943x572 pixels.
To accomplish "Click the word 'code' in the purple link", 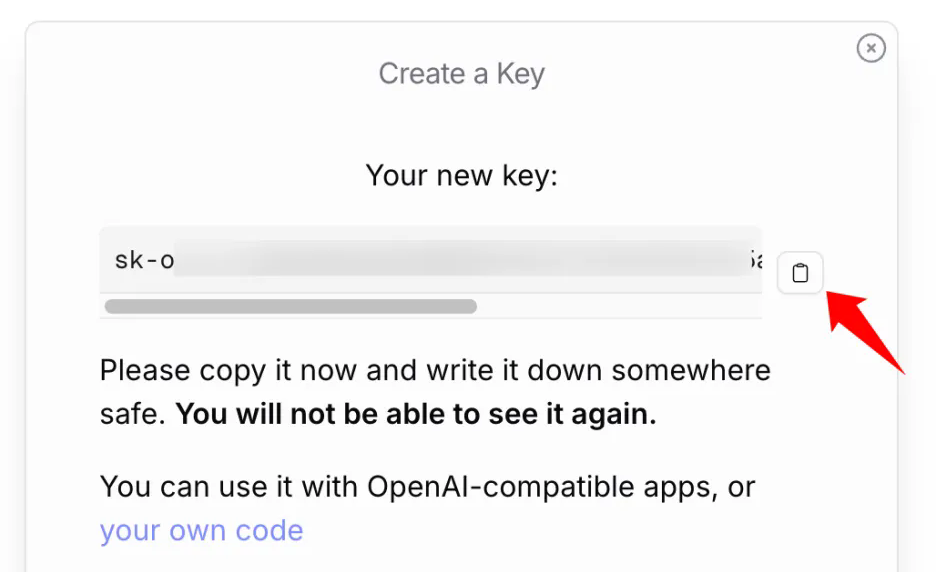I will 269,530.
